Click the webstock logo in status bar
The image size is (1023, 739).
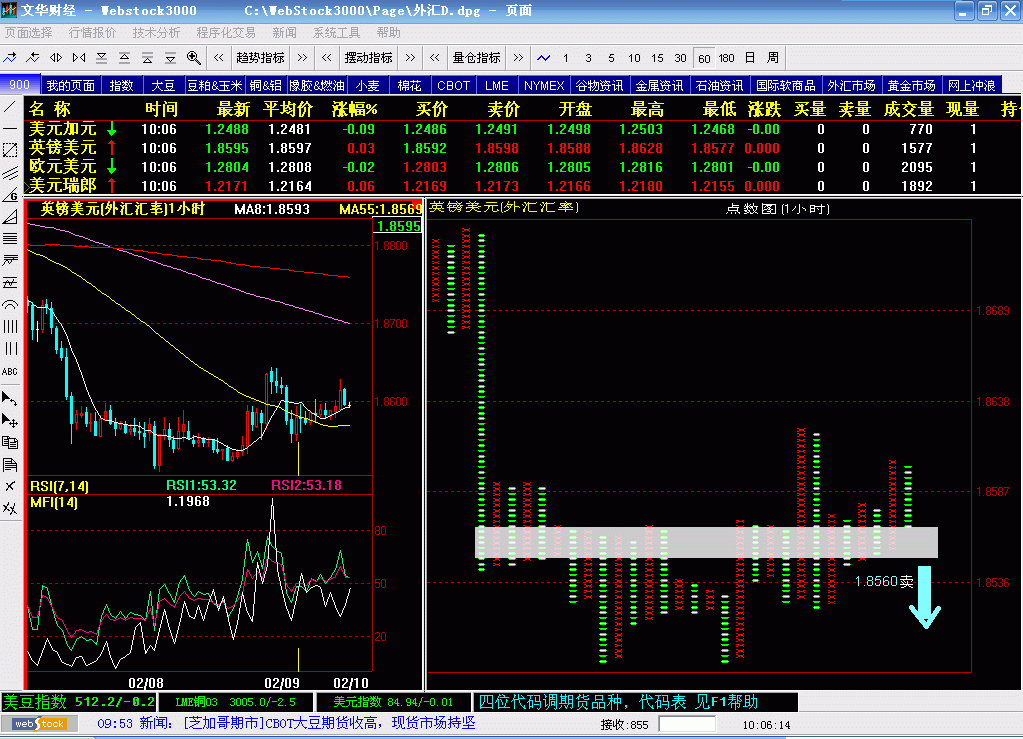click(x=39, y=724)
